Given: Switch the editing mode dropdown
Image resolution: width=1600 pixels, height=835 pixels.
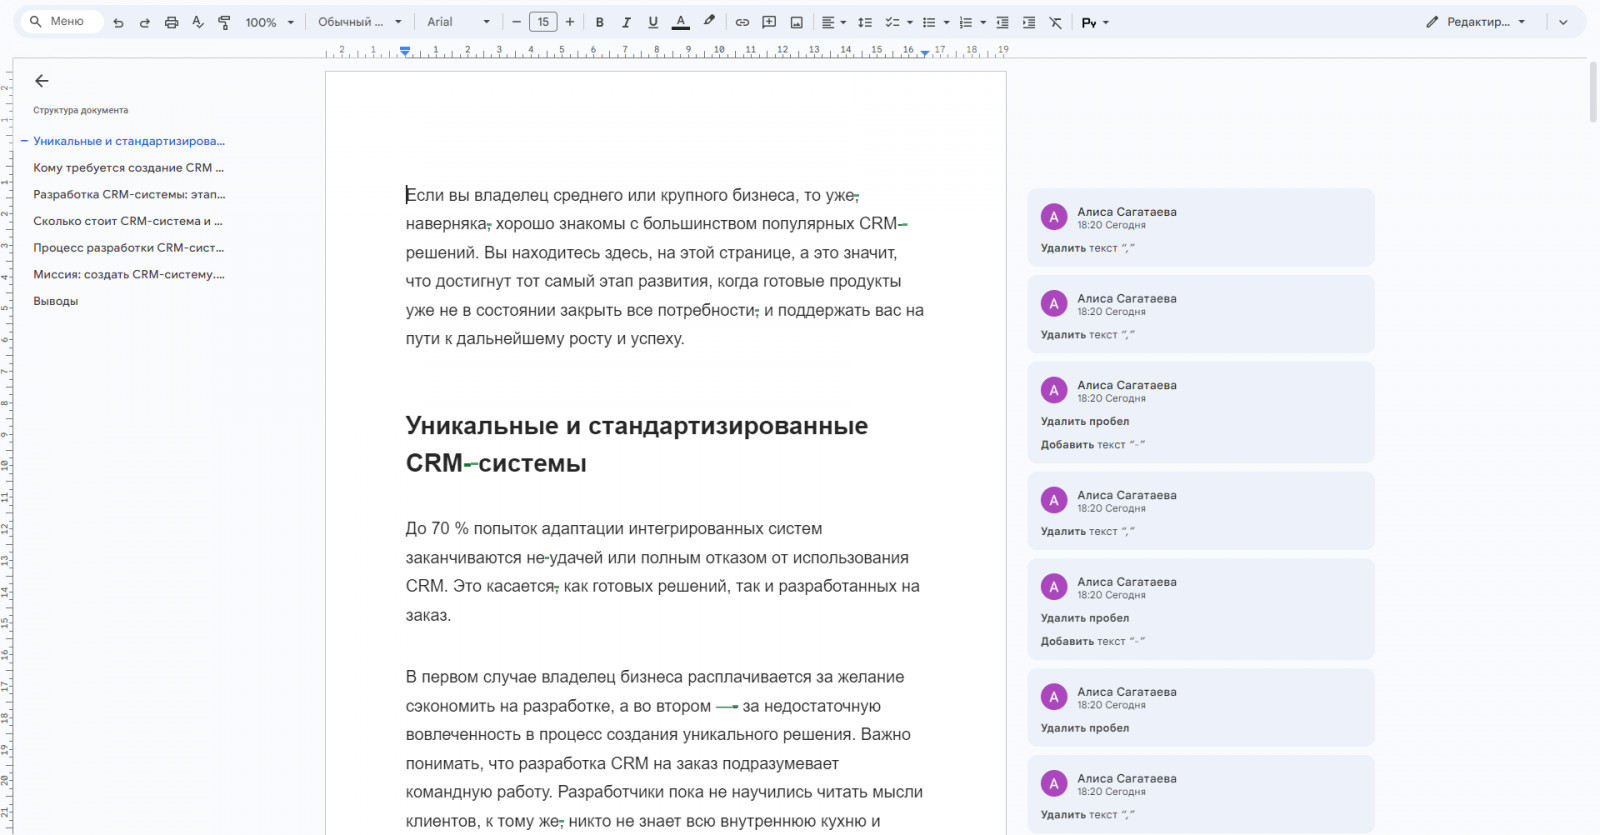Looking at the screenshot, I should tap(1476, 22).
